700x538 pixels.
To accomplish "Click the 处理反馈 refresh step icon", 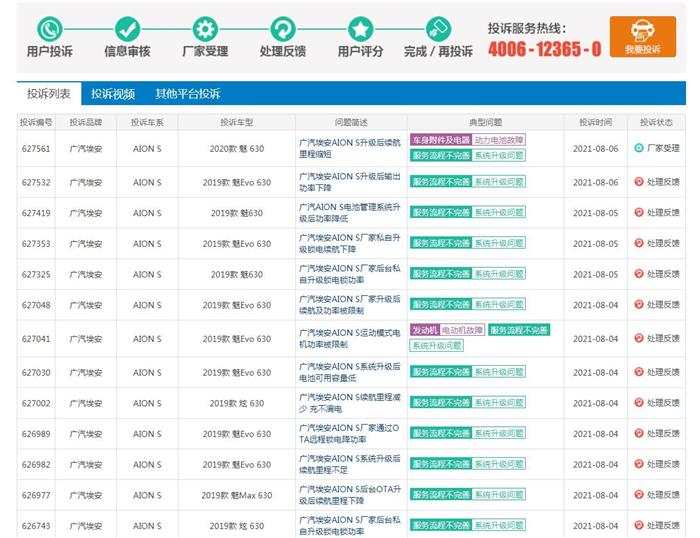I will 283,29.
